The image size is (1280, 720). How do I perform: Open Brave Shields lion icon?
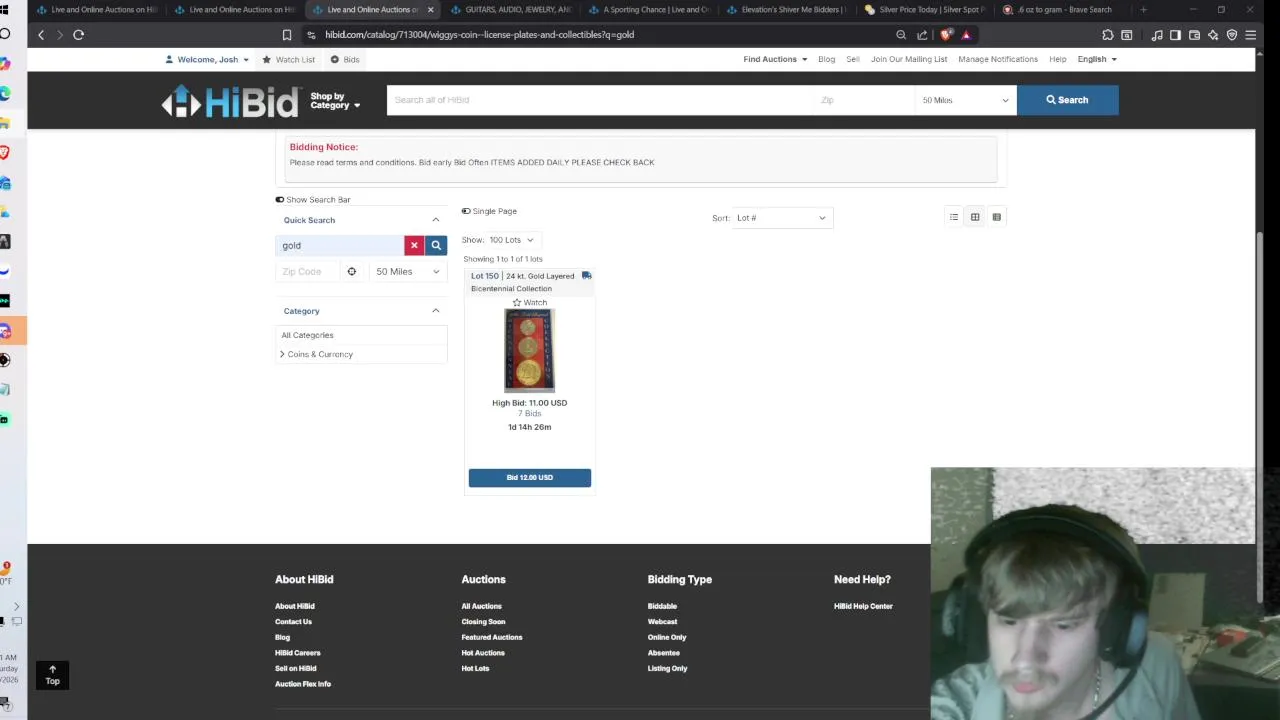(x=946, y=35)
